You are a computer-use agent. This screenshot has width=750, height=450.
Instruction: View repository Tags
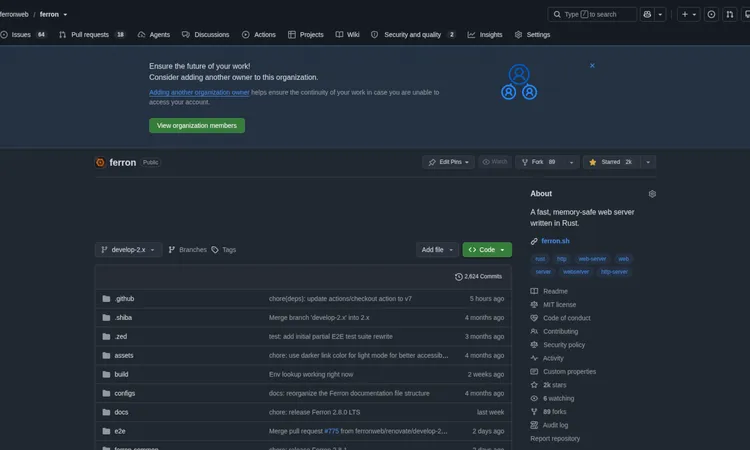point(224,250)
